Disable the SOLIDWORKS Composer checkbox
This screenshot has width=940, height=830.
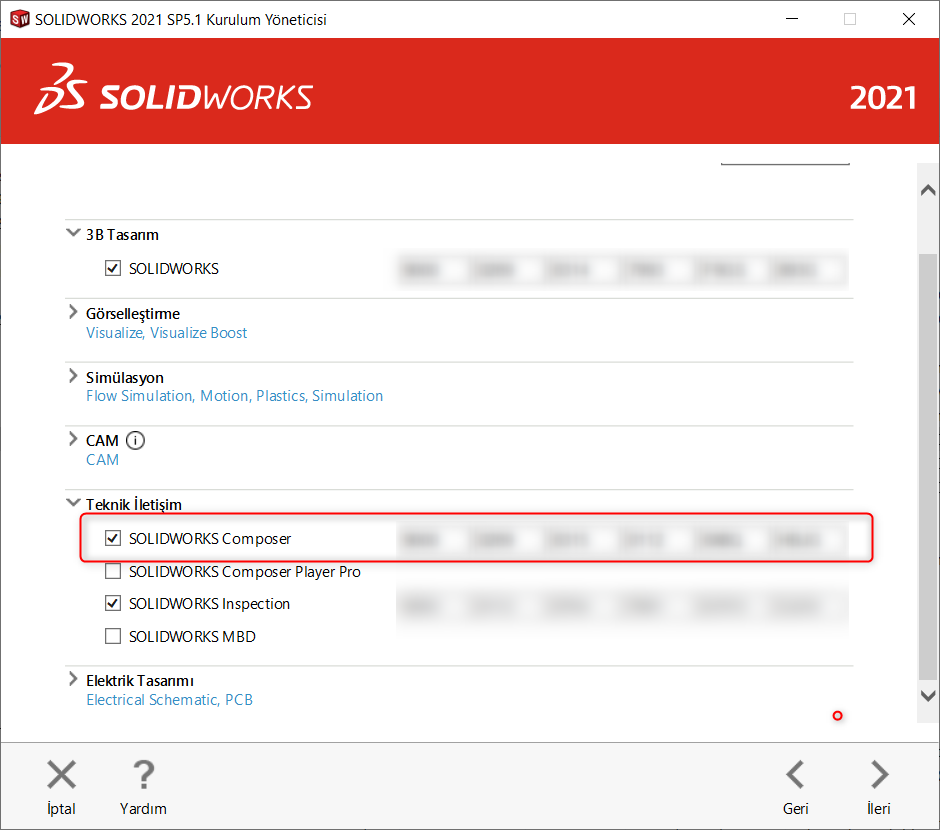pyautogui.click(x=113, y=539)
